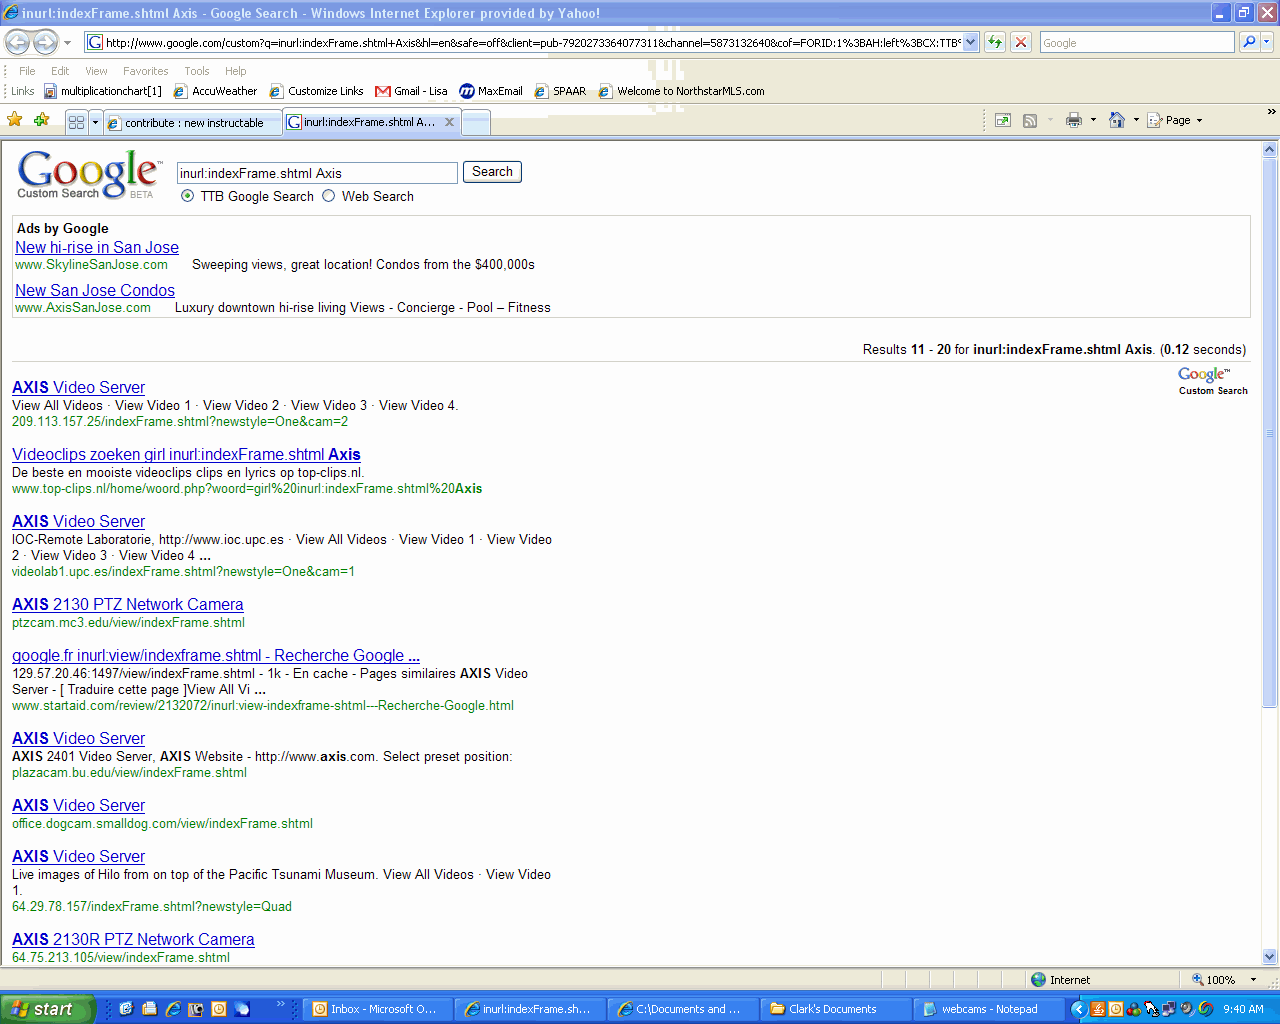Open the File menu

(27, 71)
